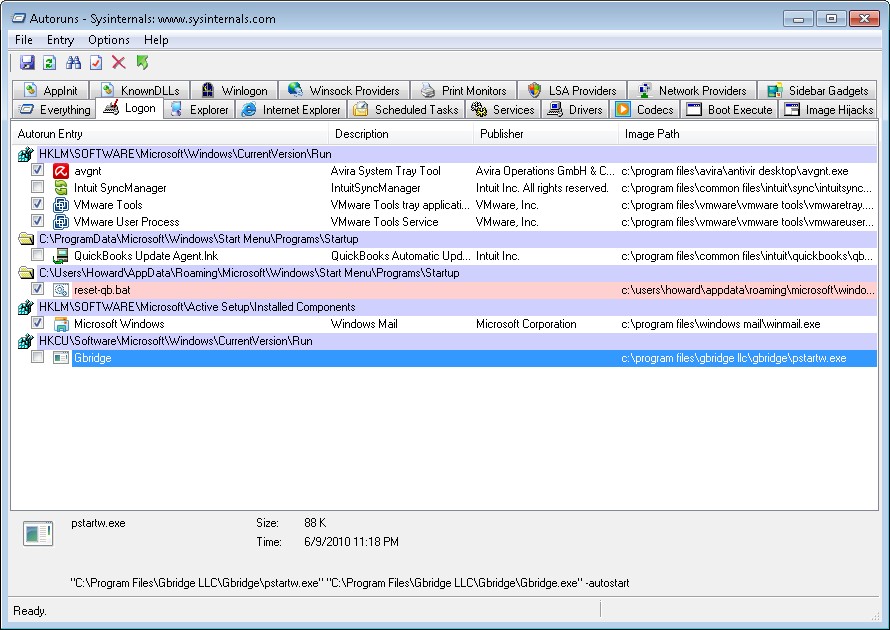Click the VMware Tools entry icon
Viewport: 890px width, 630px height.
pyautogui.click(x=61, y=205)
